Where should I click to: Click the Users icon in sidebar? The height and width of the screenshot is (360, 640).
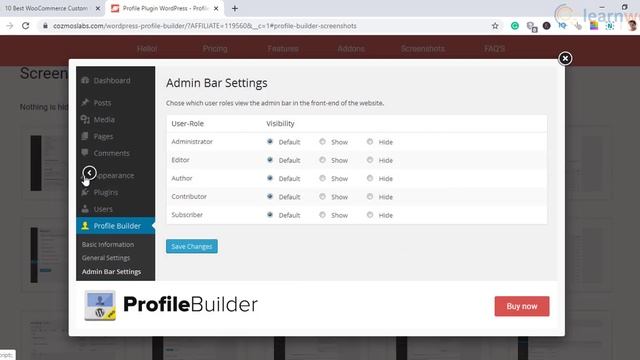click(85, 209)
